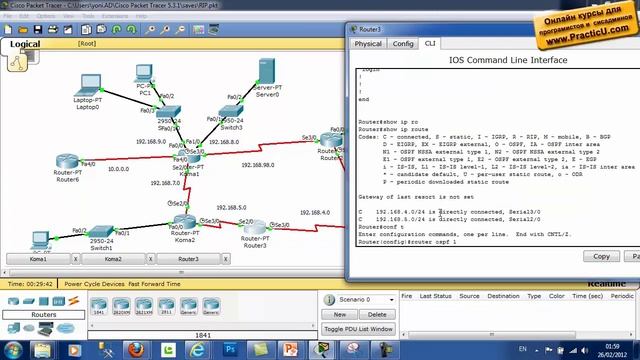Click the Koma2 window bar button
The width and height of the screenshot is (640, 360).
coord(113,259)
